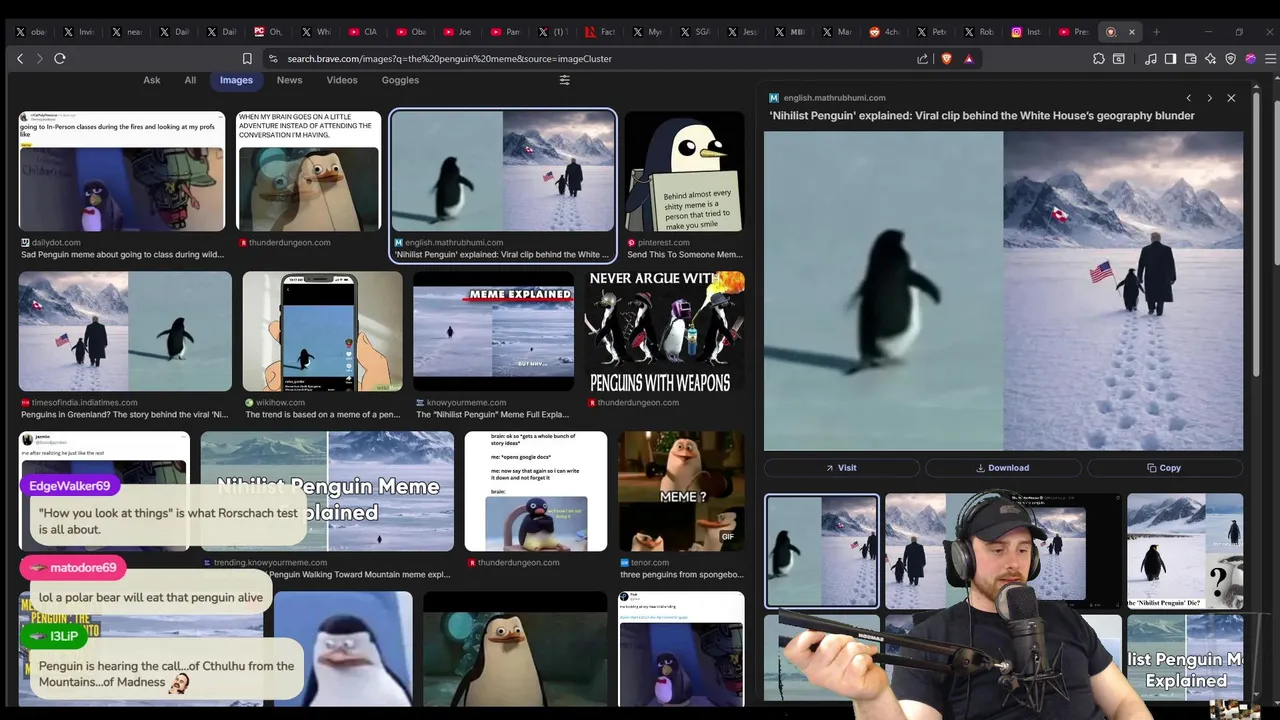This screenshot has width=1280, height=720.
Task: Open the dailydot.com Sad Penguin meme result
Action: 122,171
